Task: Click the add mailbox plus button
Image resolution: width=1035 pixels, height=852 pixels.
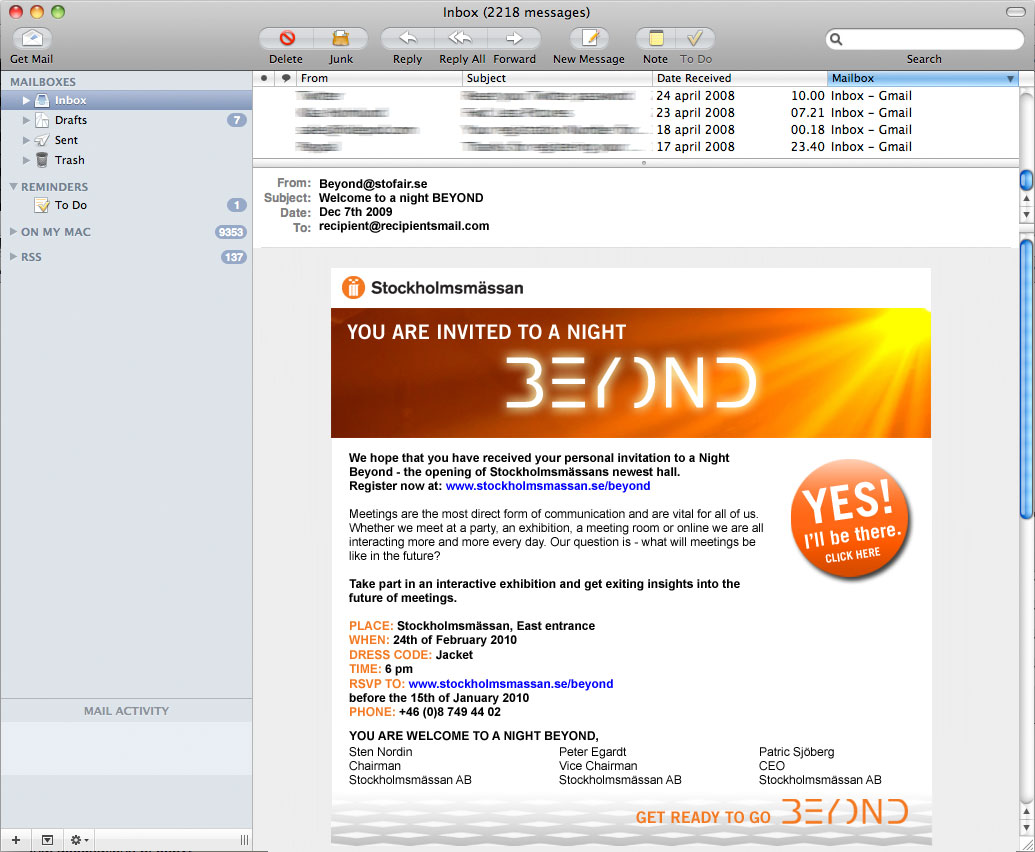Action: tap(16, 840)
